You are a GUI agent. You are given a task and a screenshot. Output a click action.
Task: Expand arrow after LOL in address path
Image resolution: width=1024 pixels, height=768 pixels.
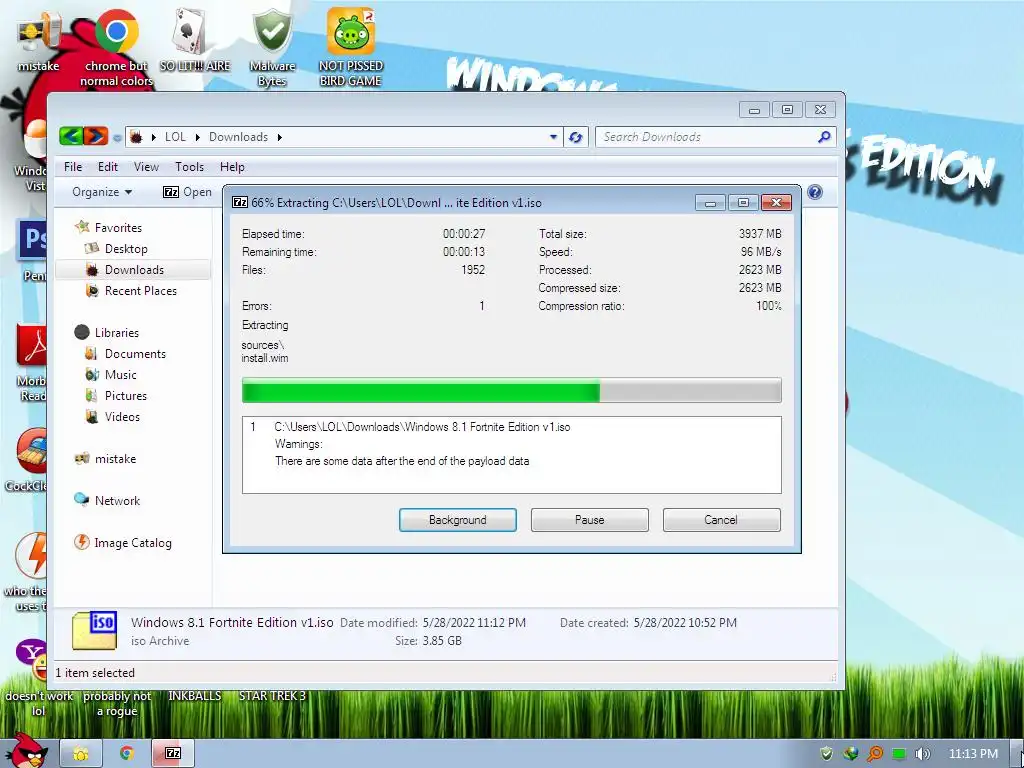197,137
